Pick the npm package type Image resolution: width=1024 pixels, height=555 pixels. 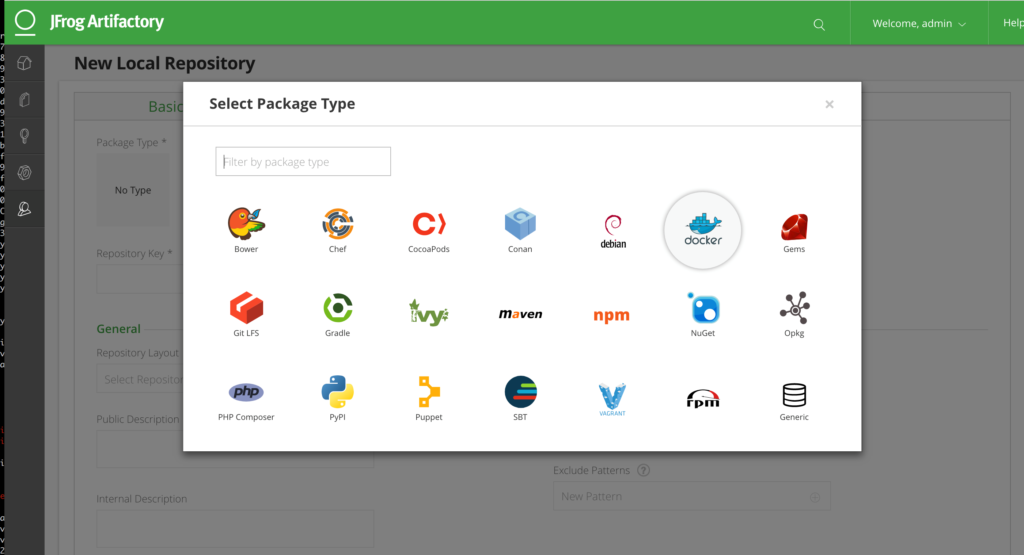[x=611, y=315]
